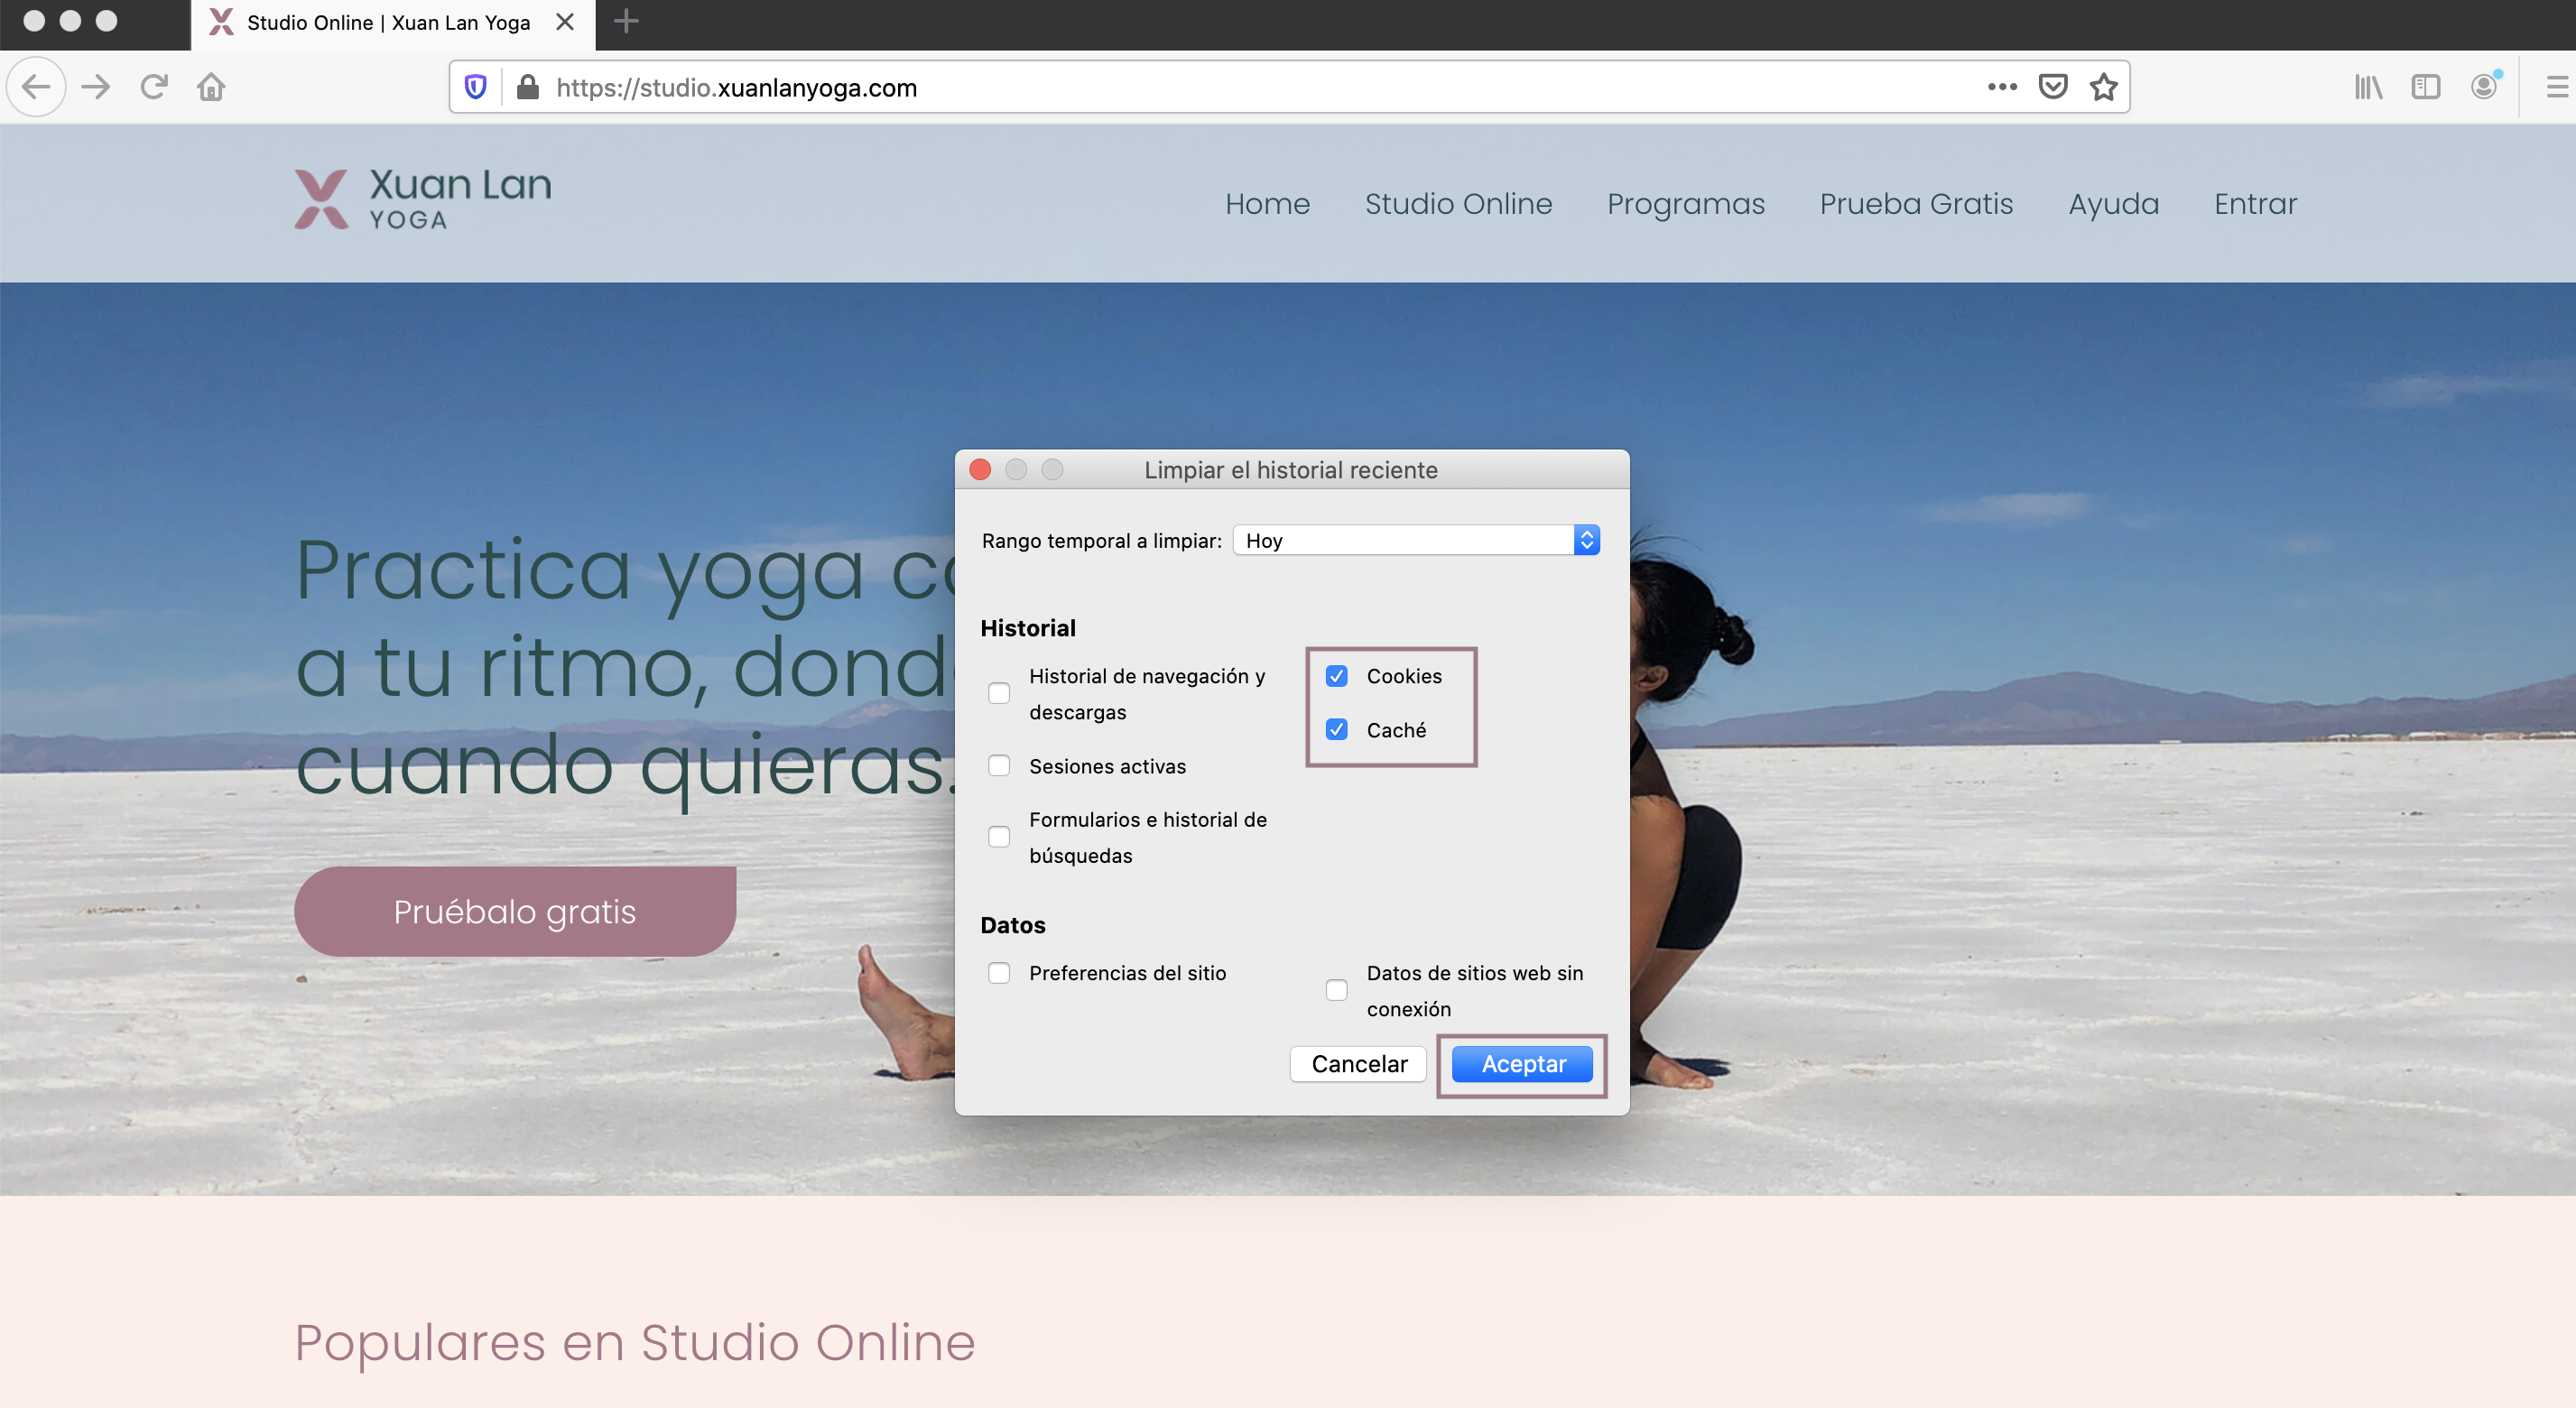Go to the Ayuda navigation item
The height and width of the screenshot is (1408, 2576).
point(2113,204)
